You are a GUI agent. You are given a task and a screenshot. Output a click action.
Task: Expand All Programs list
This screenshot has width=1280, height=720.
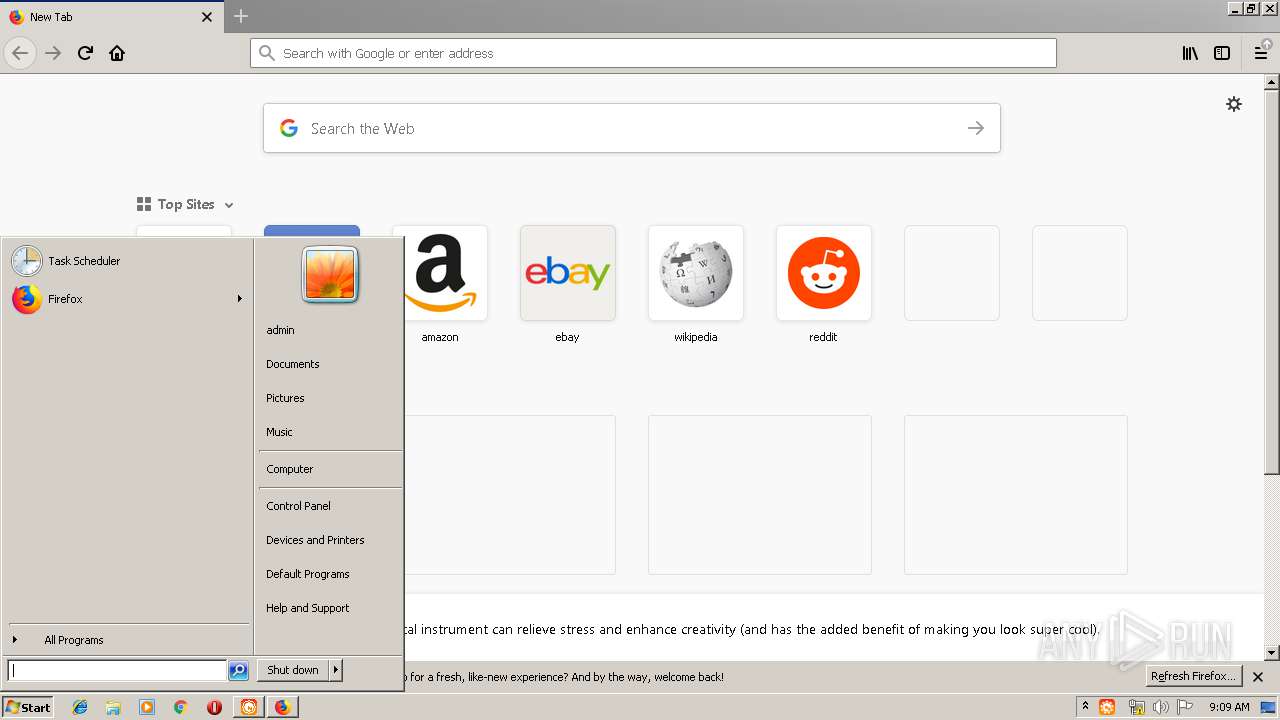point(127,640)
